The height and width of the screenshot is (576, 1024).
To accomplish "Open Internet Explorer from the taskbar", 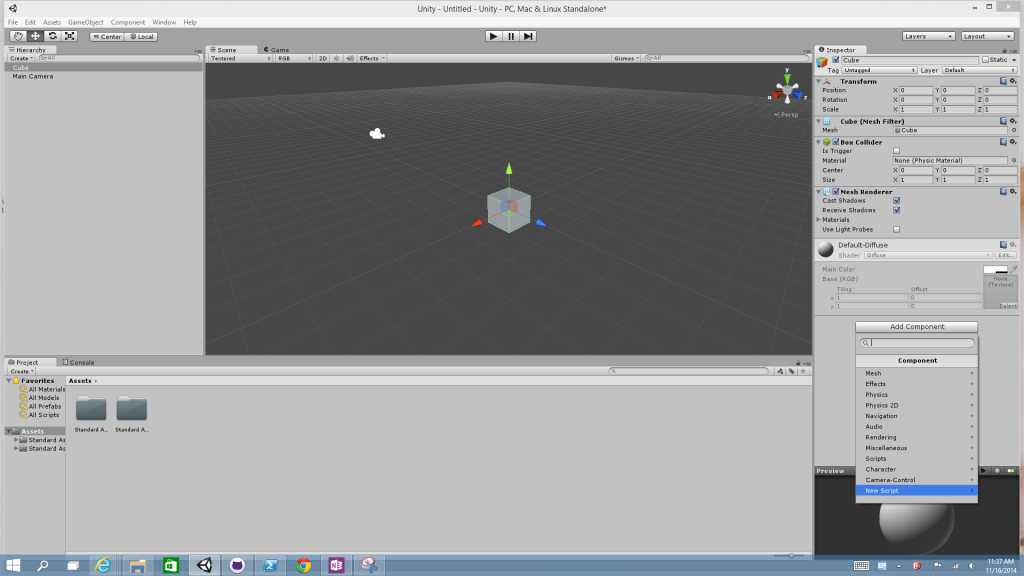I will pos(103,566).
